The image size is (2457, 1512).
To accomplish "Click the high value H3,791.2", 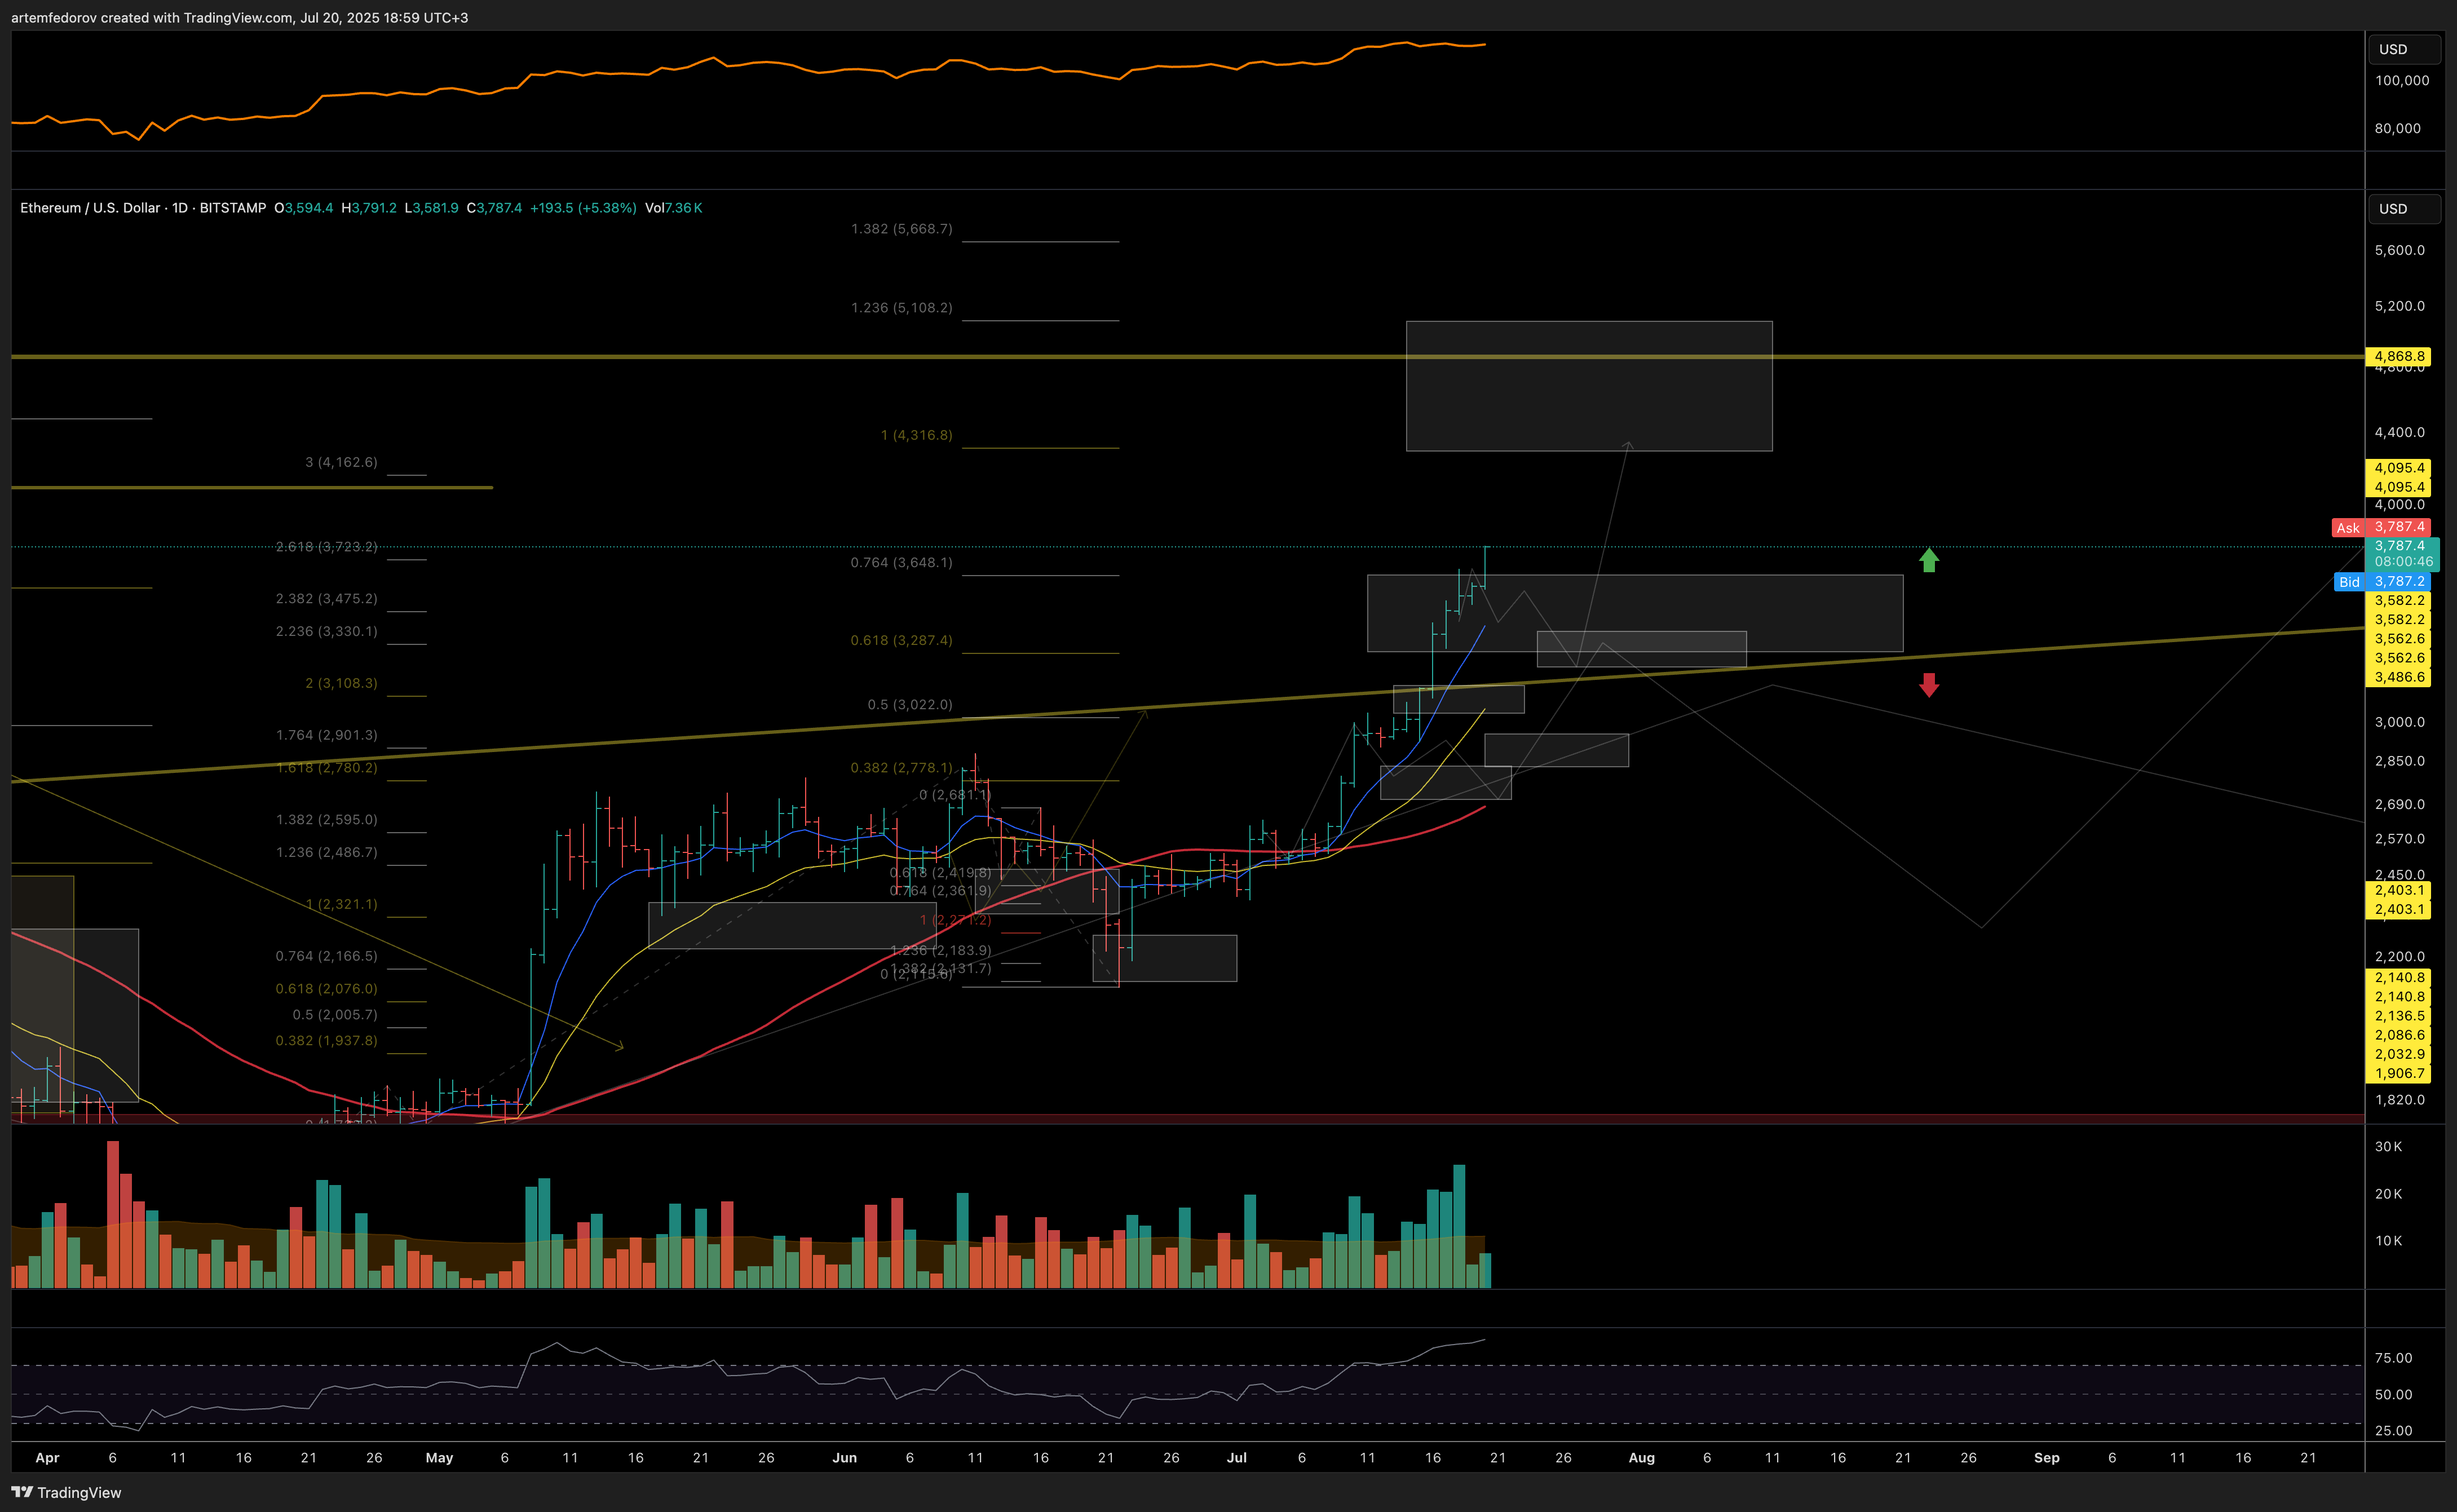I will point(369,208).
